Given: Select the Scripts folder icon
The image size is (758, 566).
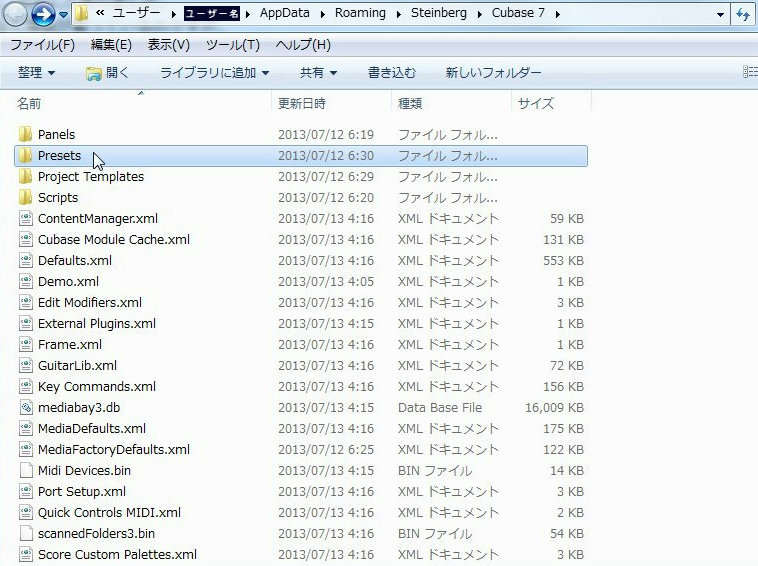Looking at the screenshot, I should (26, 198).
